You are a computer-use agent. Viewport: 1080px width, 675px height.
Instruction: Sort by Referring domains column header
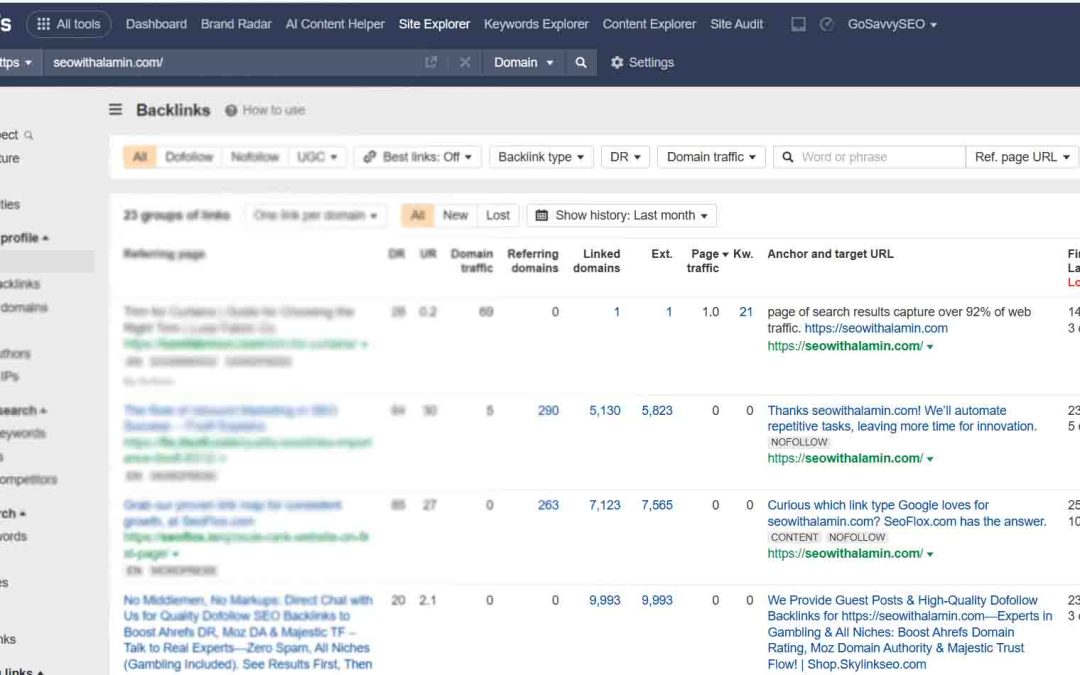(x=533, y=261)
